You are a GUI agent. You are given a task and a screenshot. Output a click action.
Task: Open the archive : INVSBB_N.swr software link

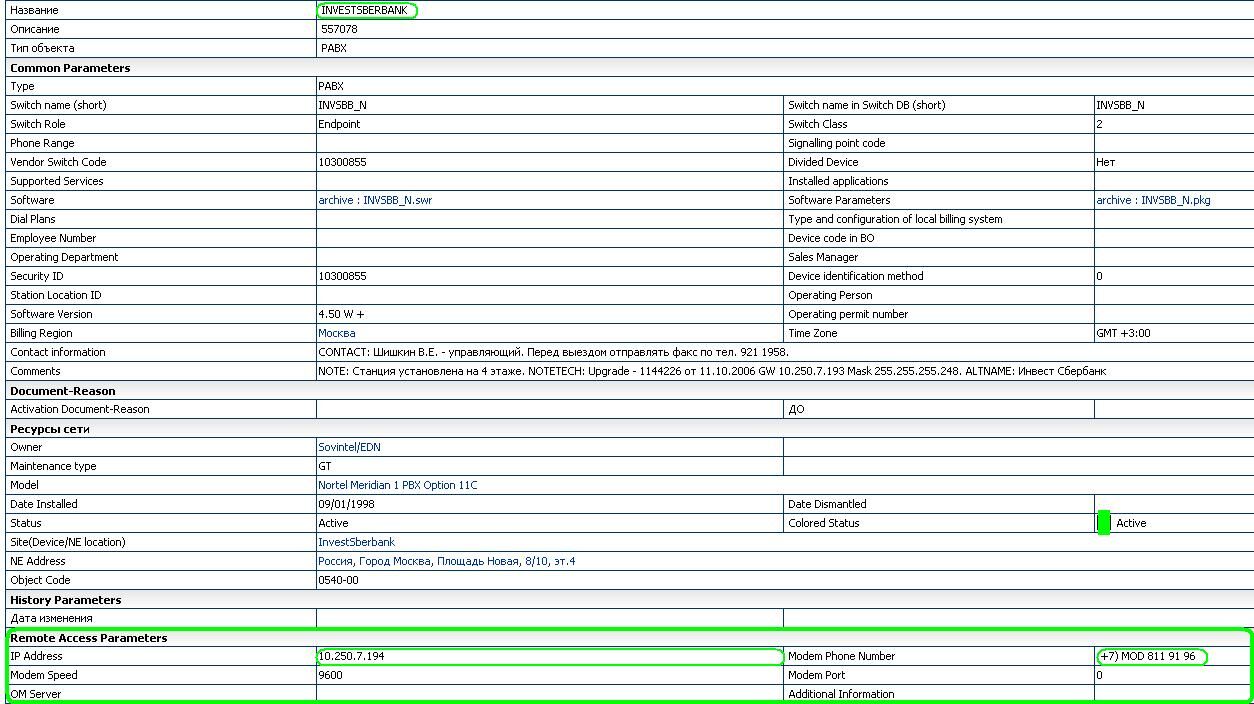pos(375,200)
